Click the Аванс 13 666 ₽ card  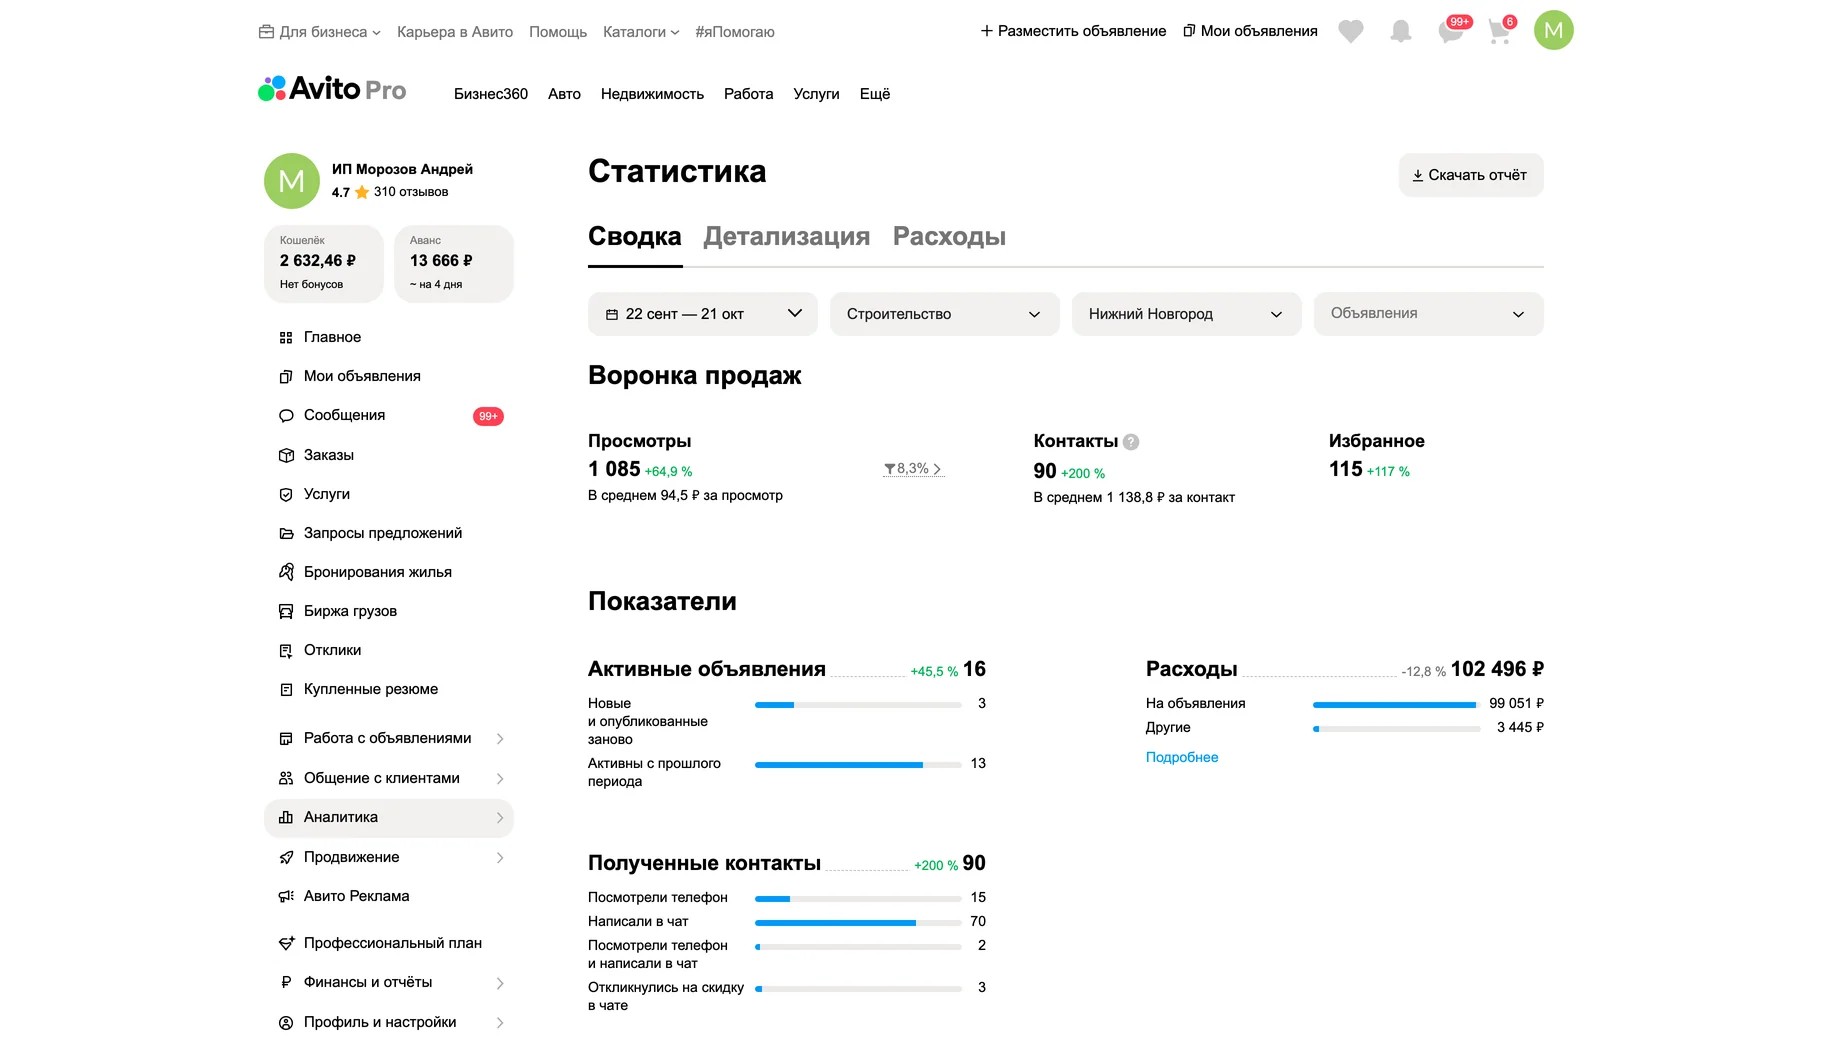tap(454, 264)
